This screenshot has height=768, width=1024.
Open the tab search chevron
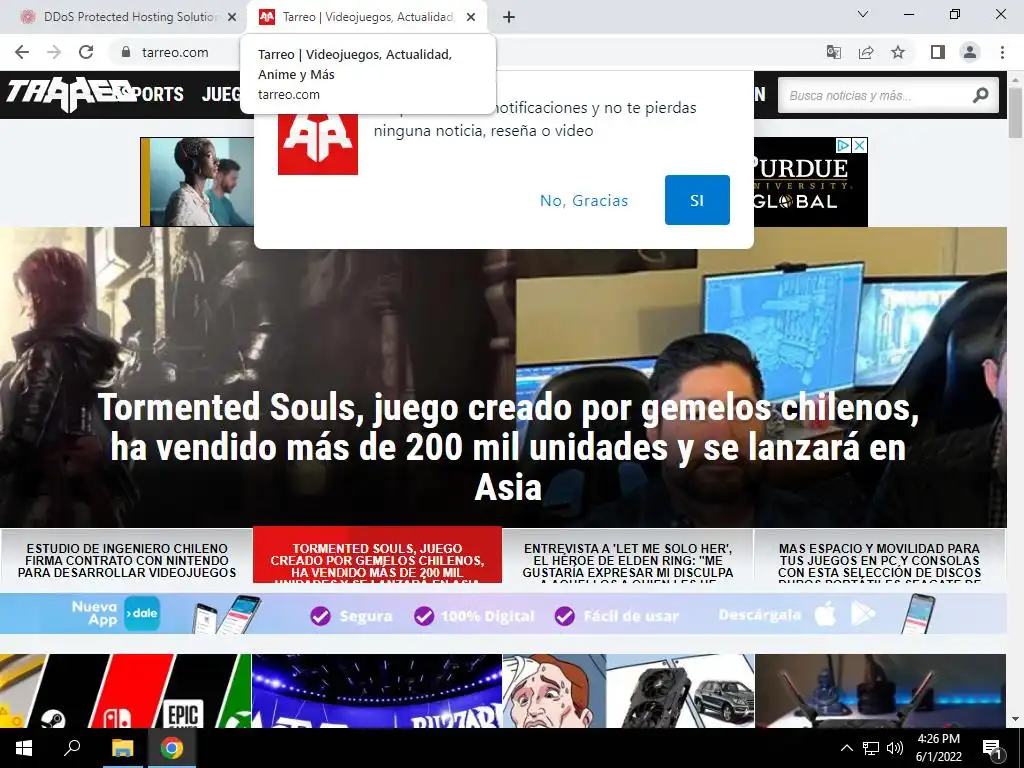[863, 14]
